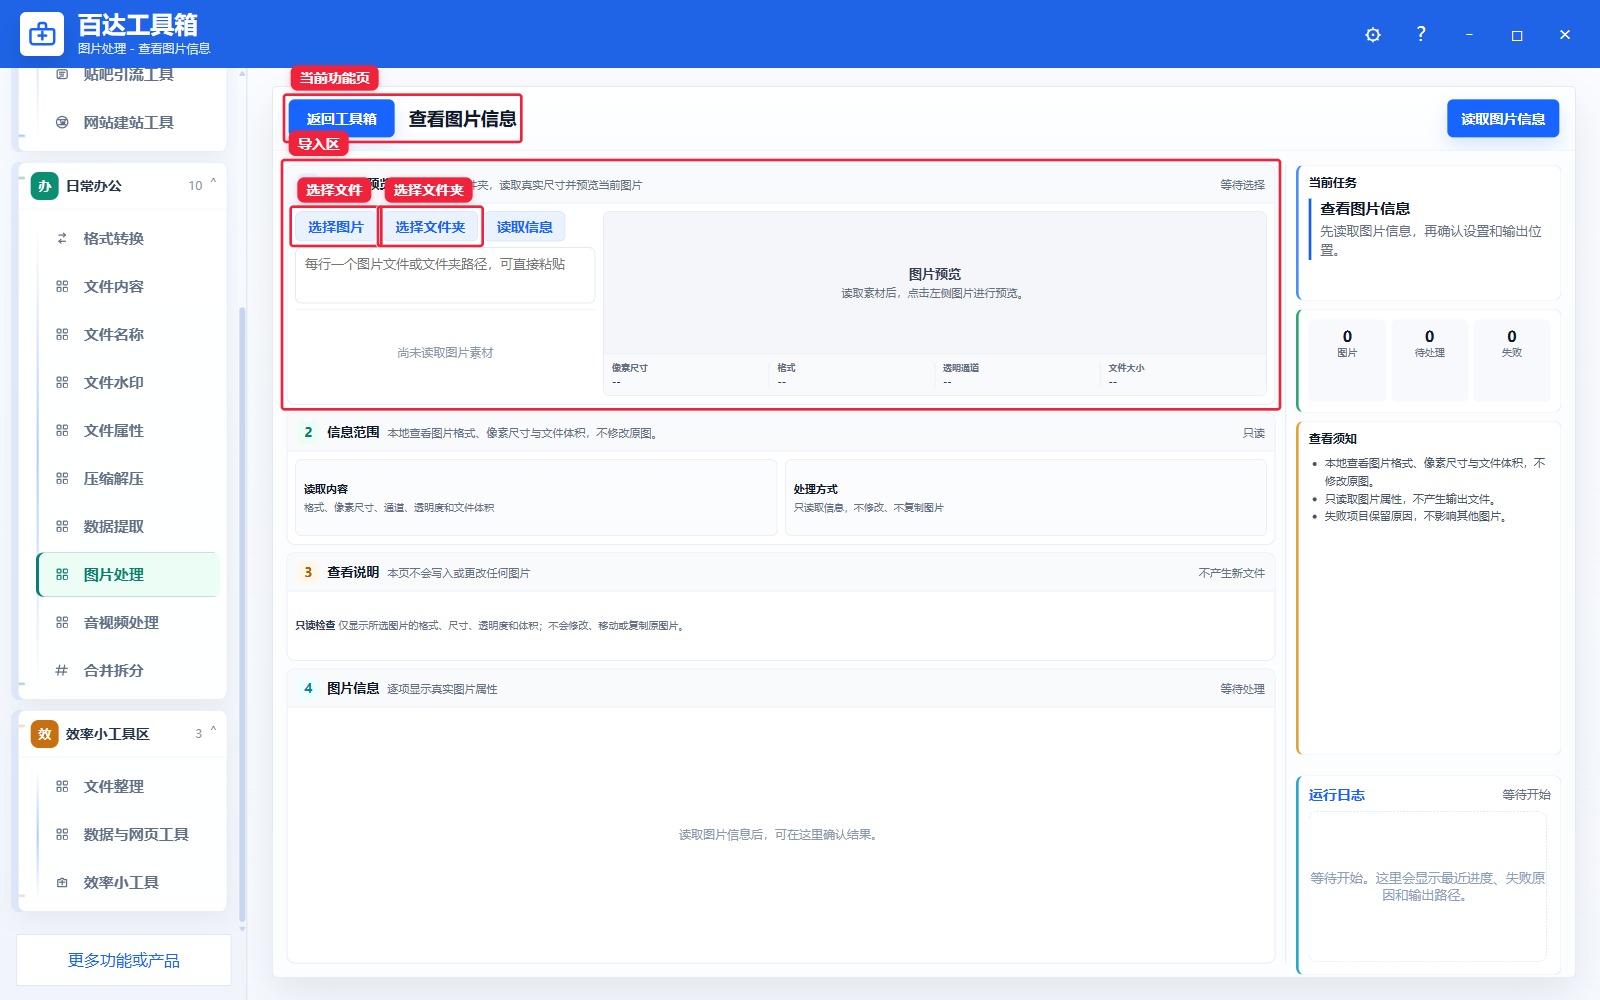1600x1000 pixels.
Task: Click the 查看须知 heading
Action: tap(1333, 439)
